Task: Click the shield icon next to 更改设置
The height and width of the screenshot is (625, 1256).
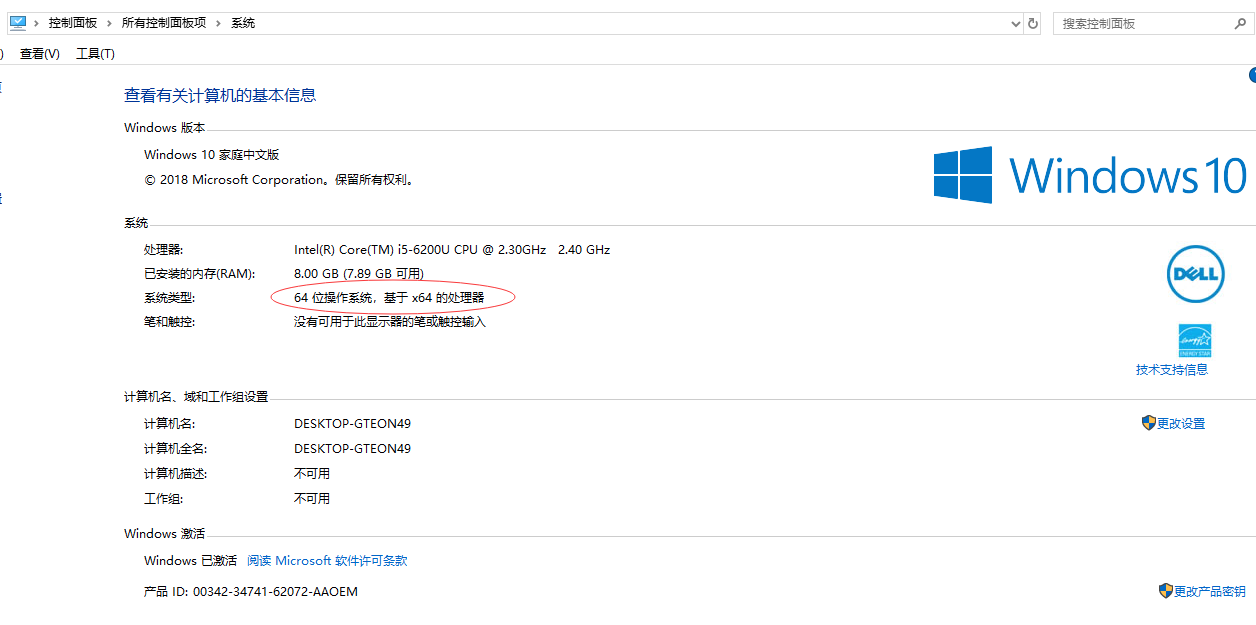Action: tap(1148, 423)
